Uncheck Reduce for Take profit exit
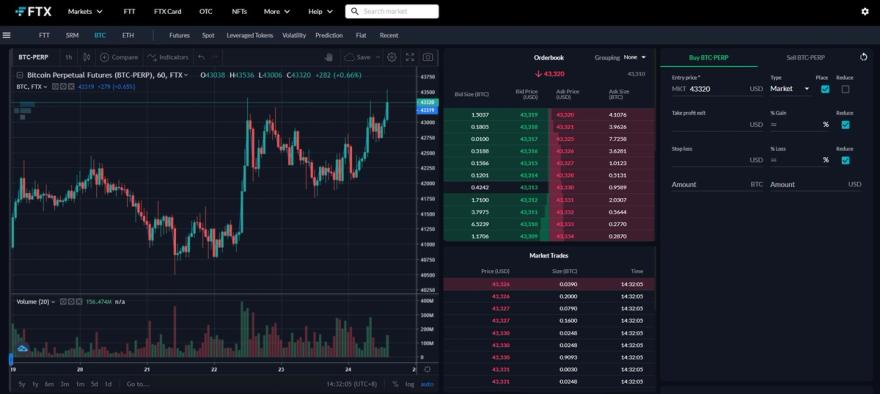 point(845,125)
